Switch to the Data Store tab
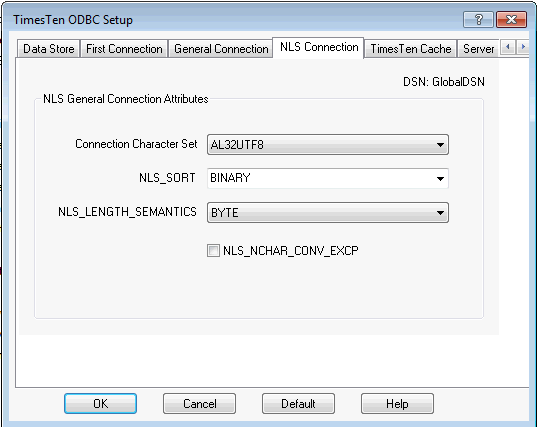The height and width of the screenshot is (427, 538). [49, 49]
